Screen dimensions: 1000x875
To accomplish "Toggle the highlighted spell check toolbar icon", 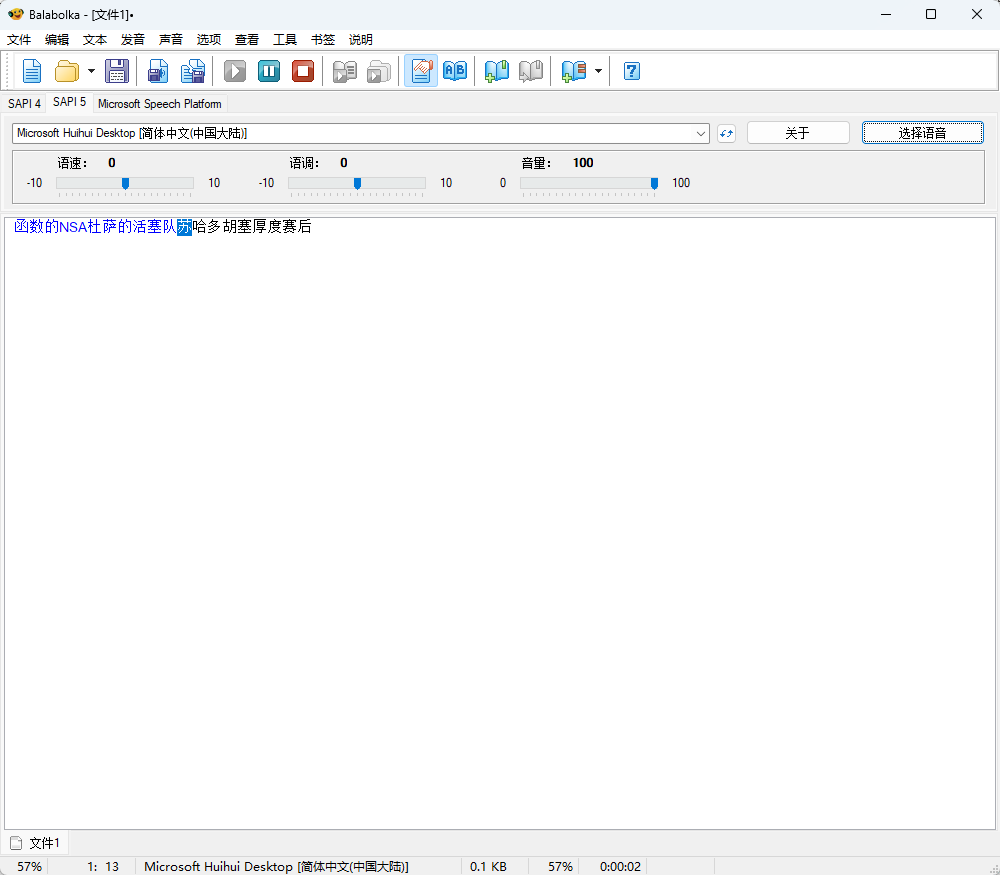I will pos(421,71).
